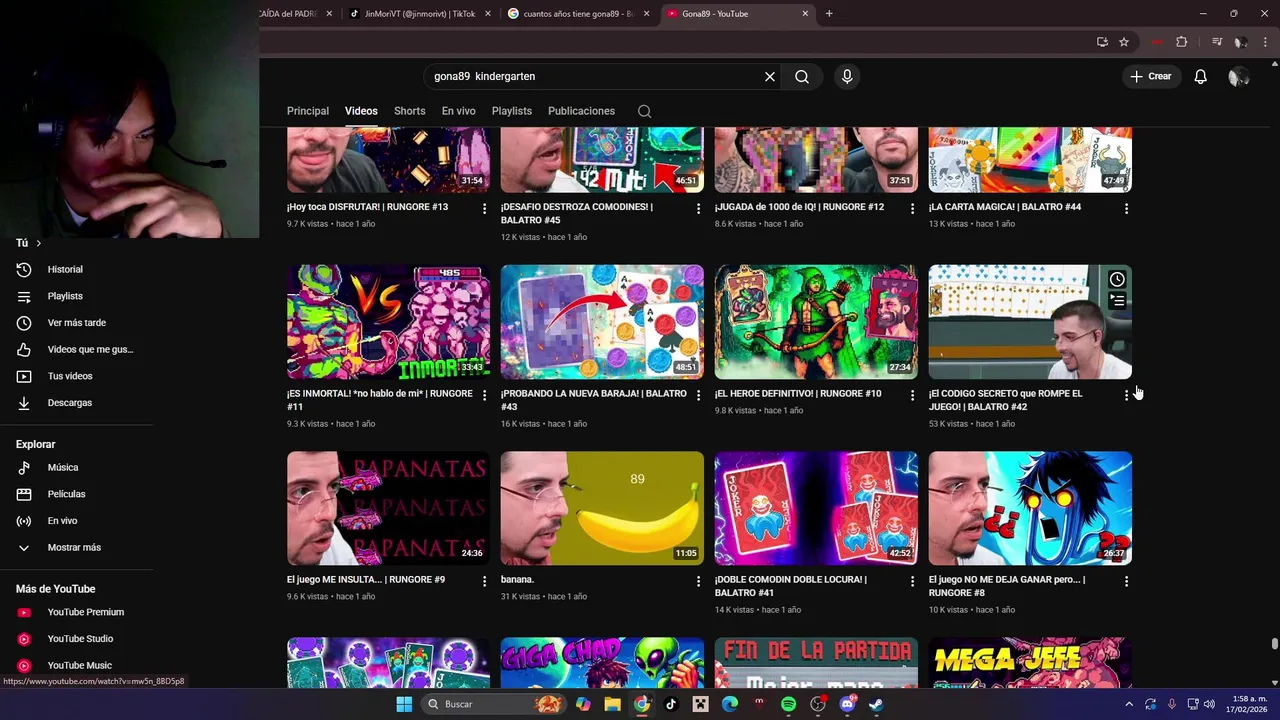The height and width of the screenshot is (720, 1280).
Task: Open ¡DOBLE COMODIN DOBLE LOCURA! BALATRO #41 title
Action: coord(791,586)
